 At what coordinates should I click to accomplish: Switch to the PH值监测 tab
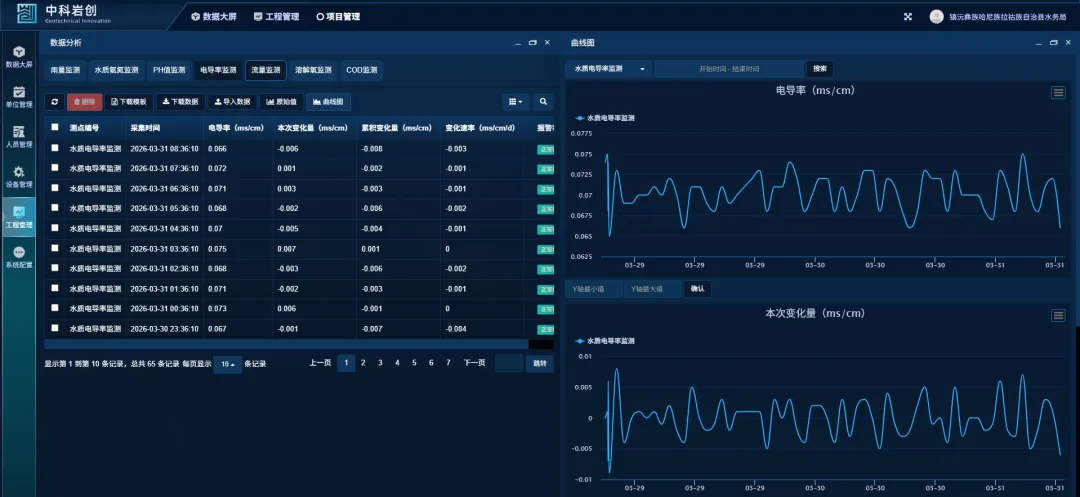point(169,70)
